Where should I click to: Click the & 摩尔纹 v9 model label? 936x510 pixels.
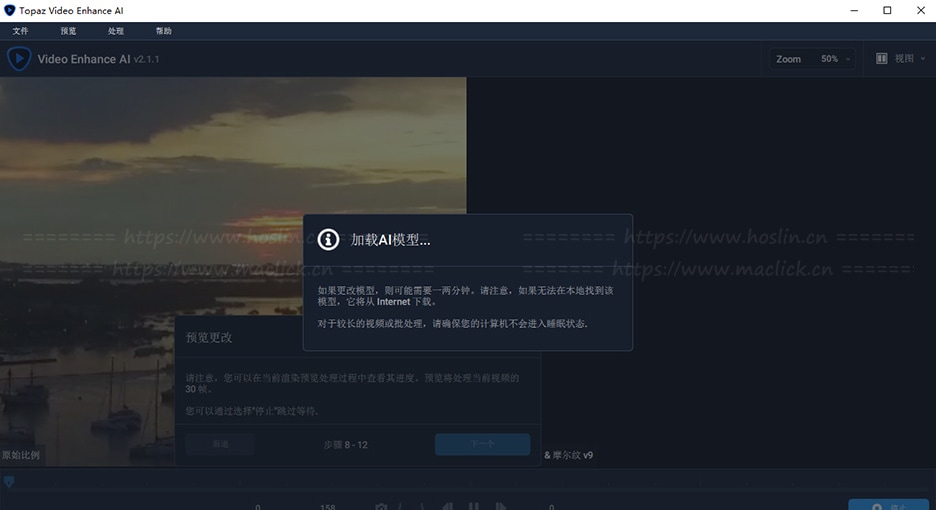point(568,455)
